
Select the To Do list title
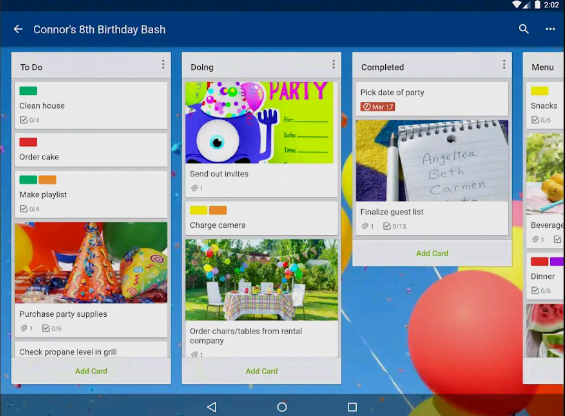(31, 67)
